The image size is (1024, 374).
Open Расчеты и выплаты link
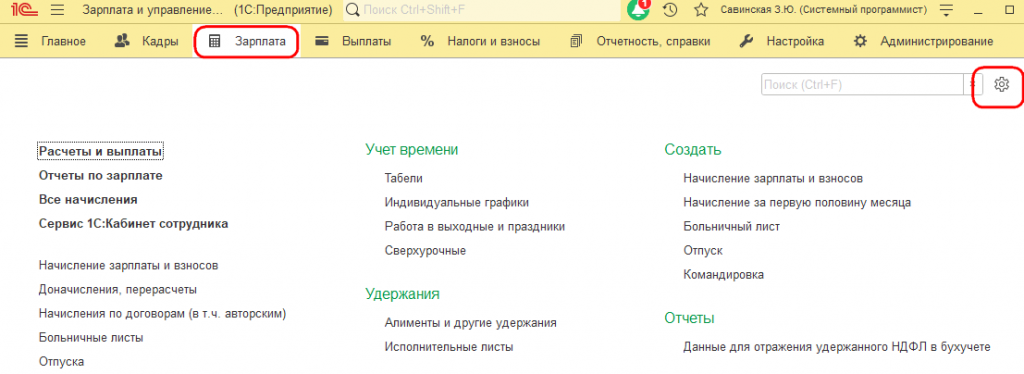(x=101, y=151)
